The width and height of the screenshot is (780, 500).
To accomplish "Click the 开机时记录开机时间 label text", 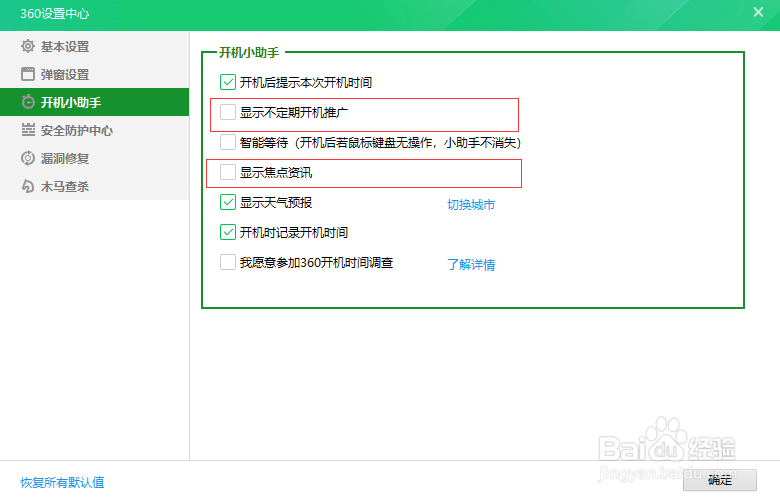I will pyautogui.click(x=294, y=232).
